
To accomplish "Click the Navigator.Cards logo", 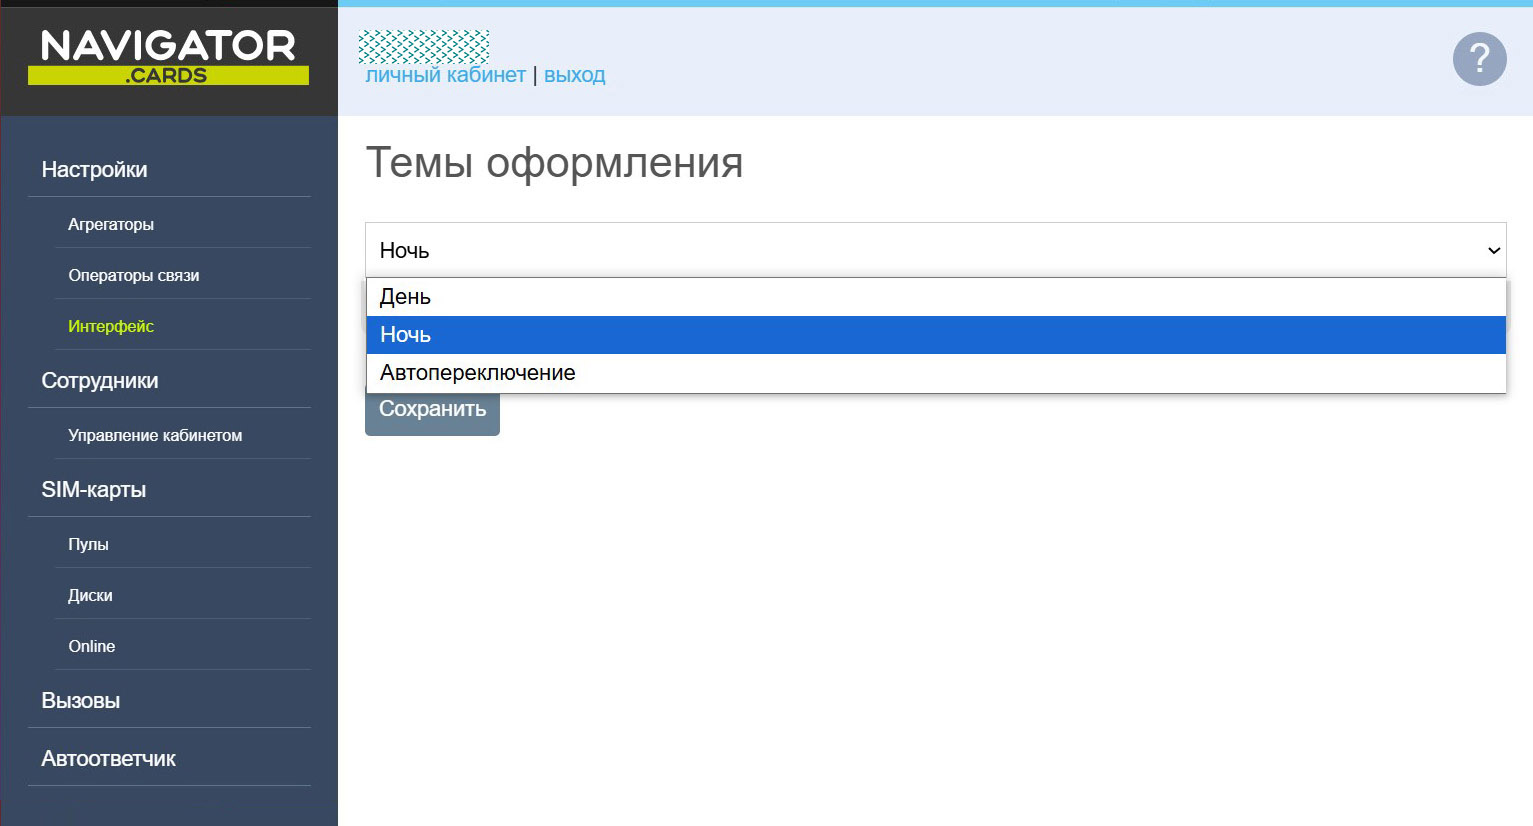I will click(x=168, y=57).
